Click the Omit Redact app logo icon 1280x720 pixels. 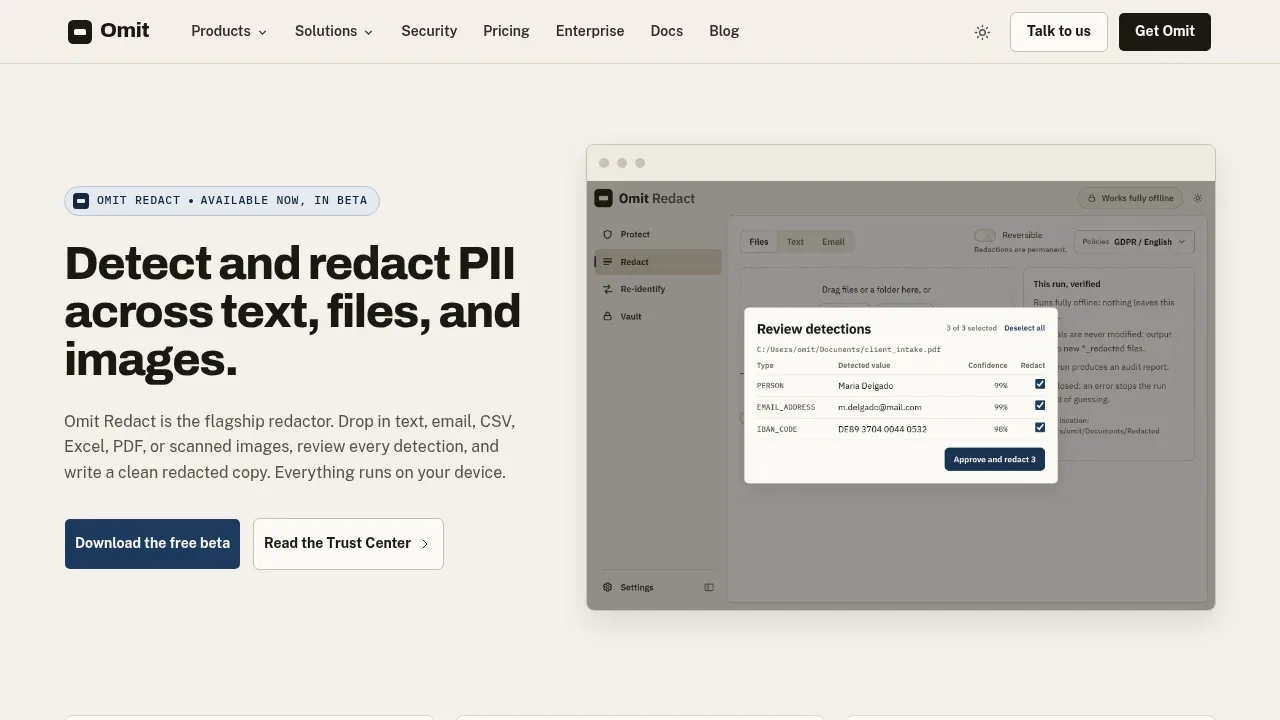[603, 198]
